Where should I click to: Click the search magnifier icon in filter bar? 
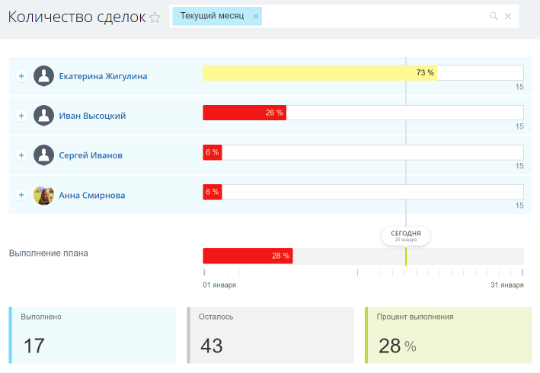tap(494, 16)
